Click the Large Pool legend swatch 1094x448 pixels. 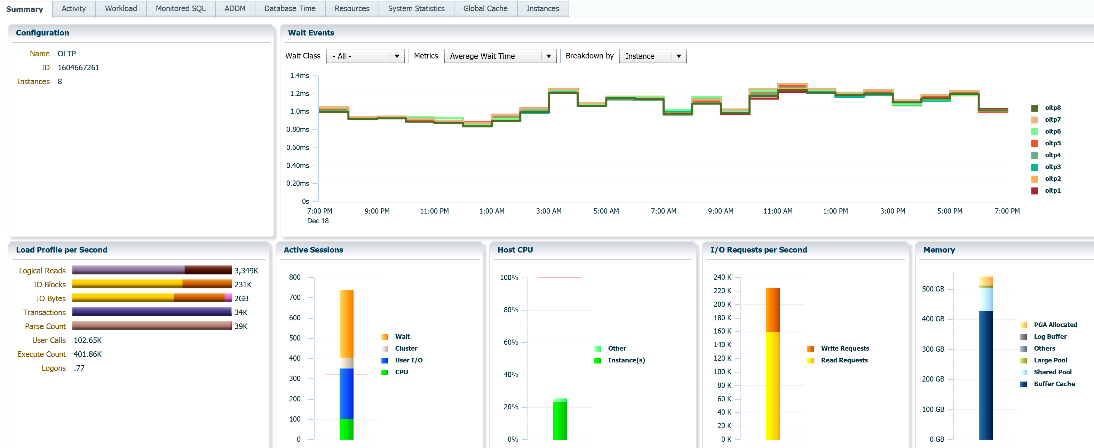click(1023, 360)
